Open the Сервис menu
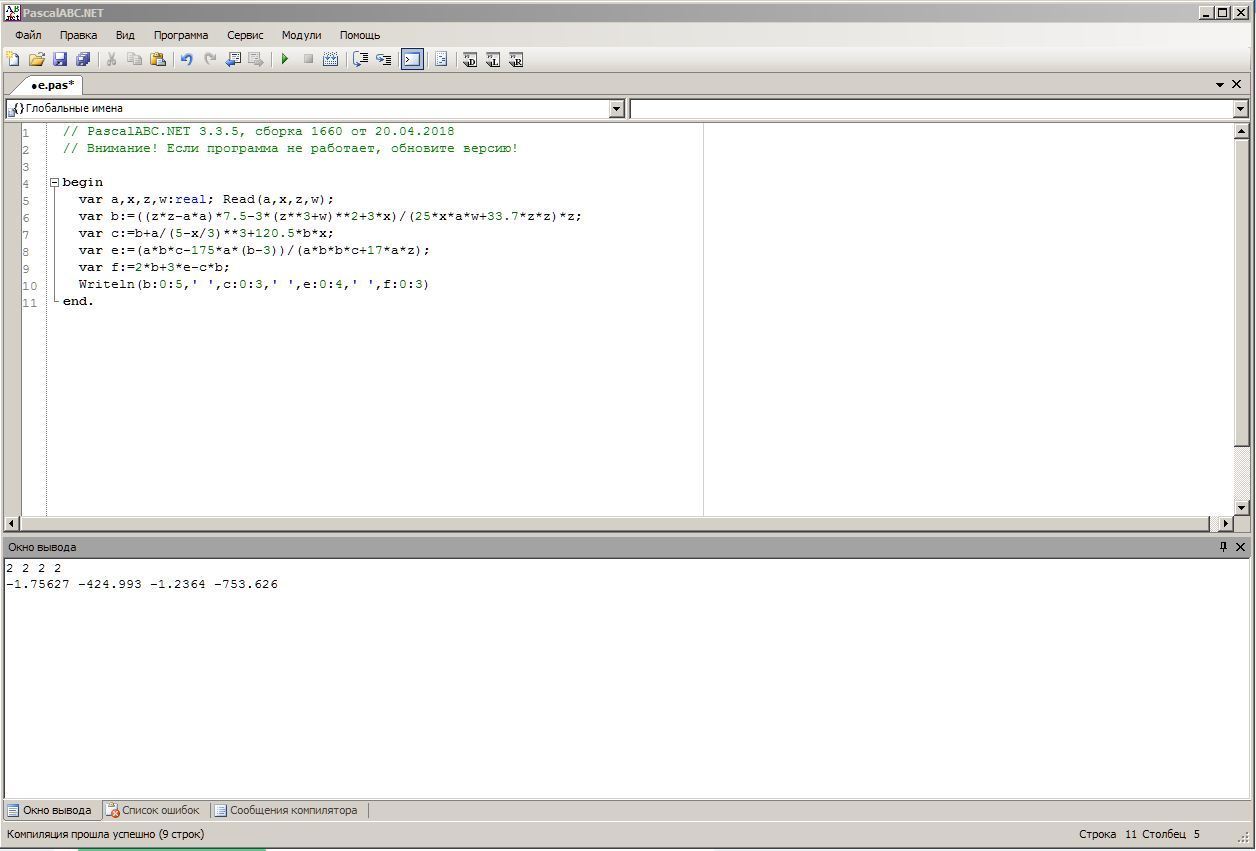The width and height of the screenshot is (1256, 851). point(245,35)
